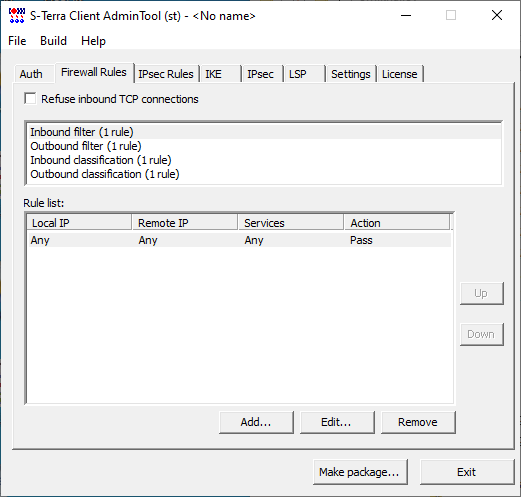This screenshot has width=521, height=497.
Task: Sort by Services column header
Action: [291, 223]
